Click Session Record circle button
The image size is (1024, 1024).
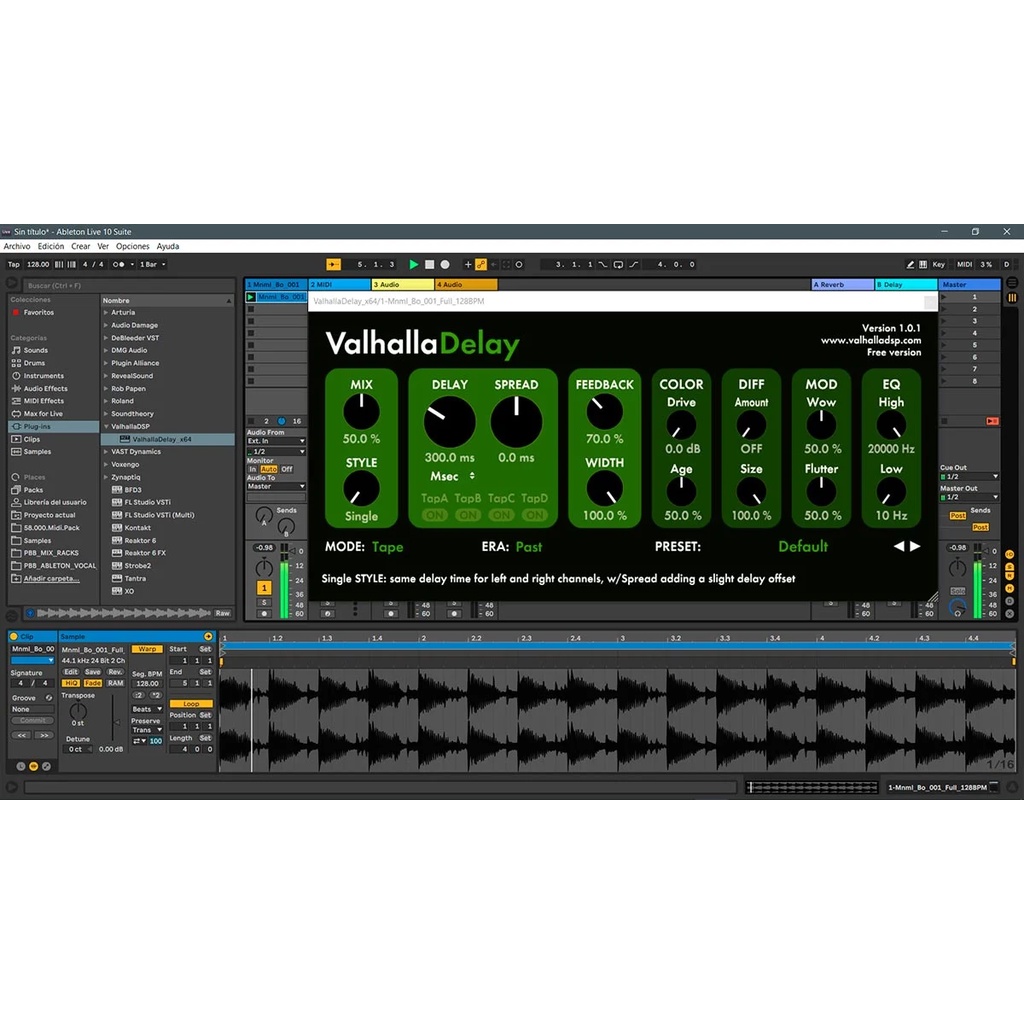[519, 264]
